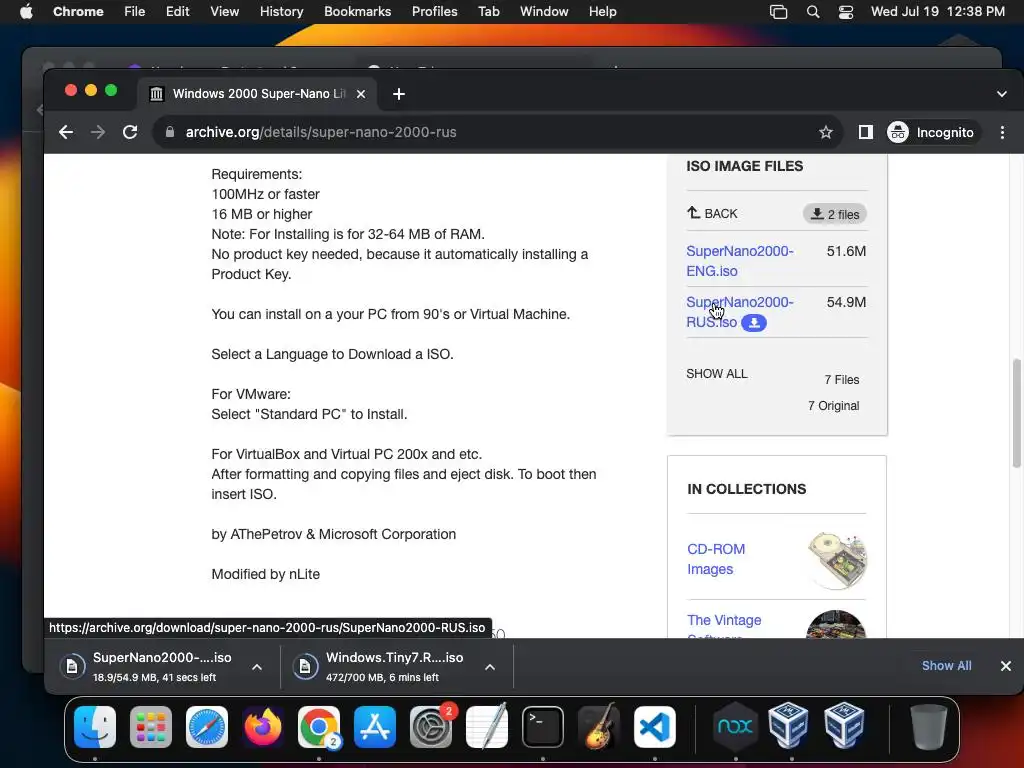Open the View menu
This screenshot has height=768, width=1024.
(x=224, y=11)
